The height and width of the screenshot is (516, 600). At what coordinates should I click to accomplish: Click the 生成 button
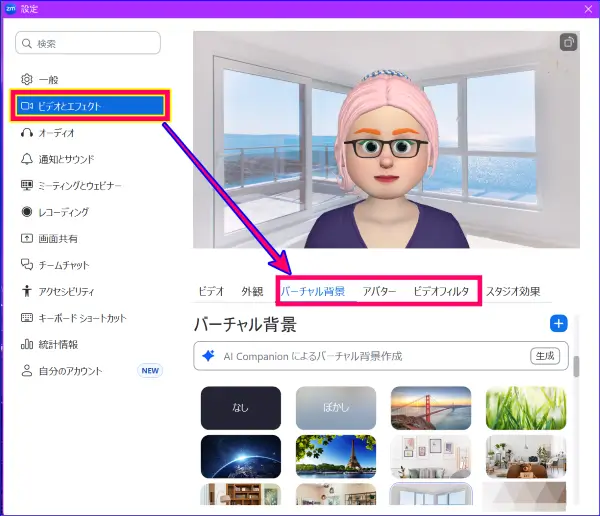(545, 356)
